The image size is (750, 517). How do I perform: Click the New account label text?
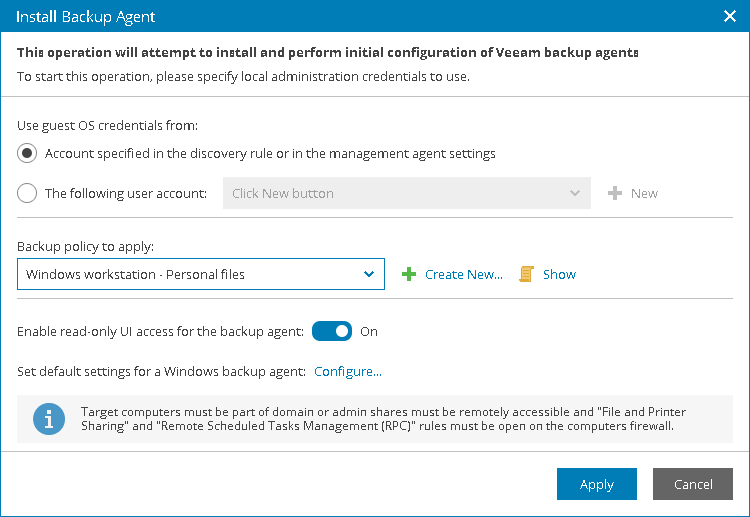(x=644, y=193)
